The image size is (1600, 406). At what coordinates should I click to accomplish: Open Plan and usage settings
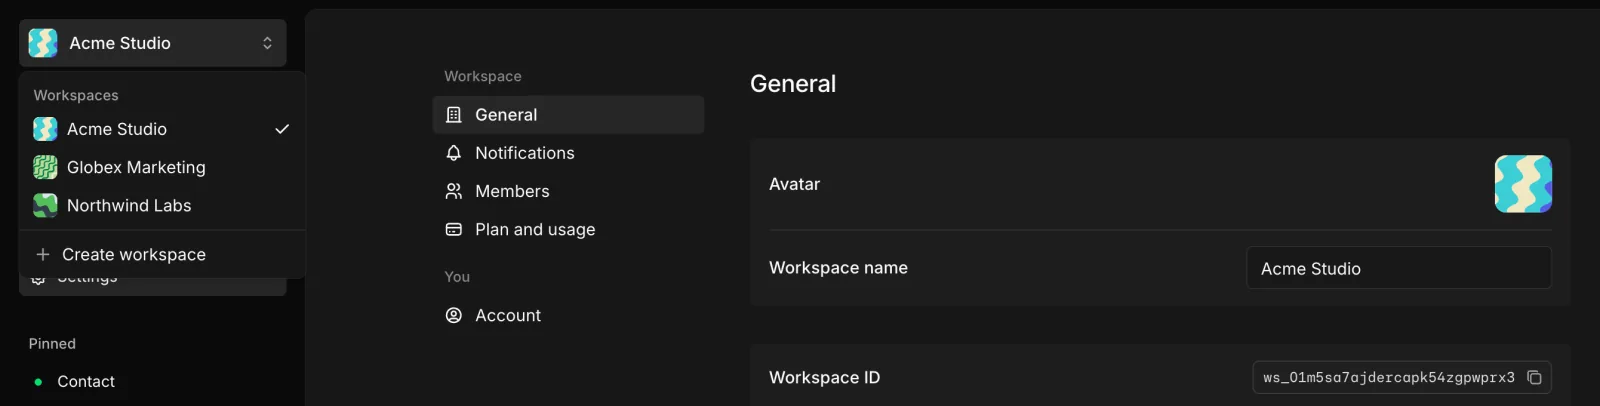click(x=568, y=229)
